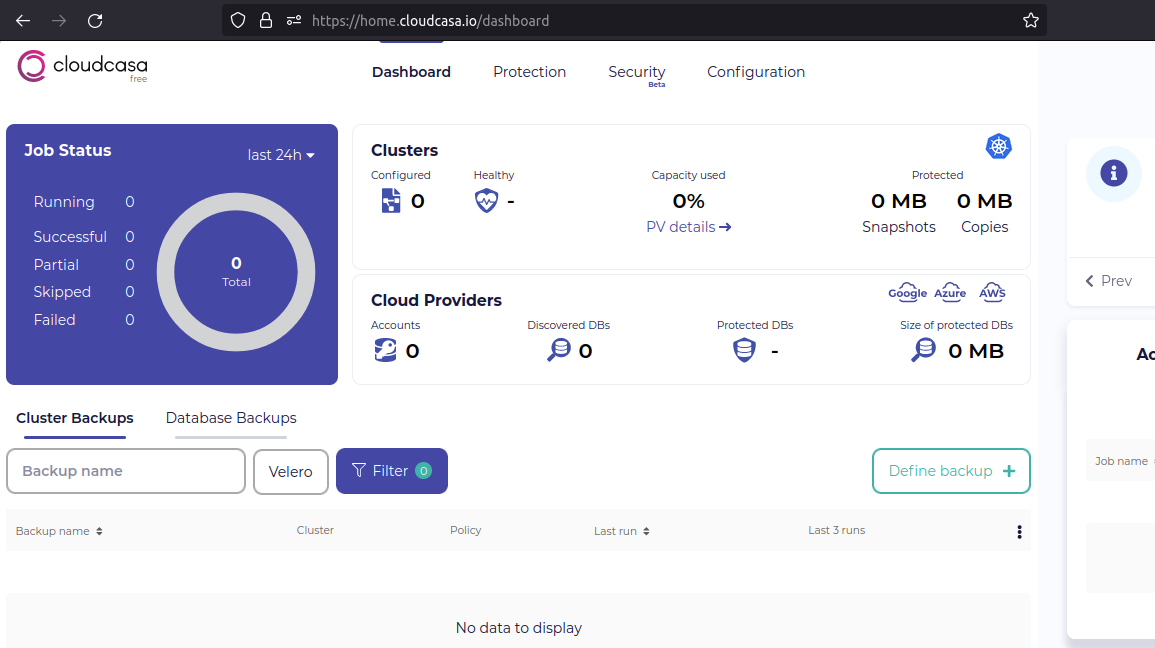Viewport: 1155px width, 648px height.
Task: Switch to Cluster Backups tab
Action: pos(74,418)
